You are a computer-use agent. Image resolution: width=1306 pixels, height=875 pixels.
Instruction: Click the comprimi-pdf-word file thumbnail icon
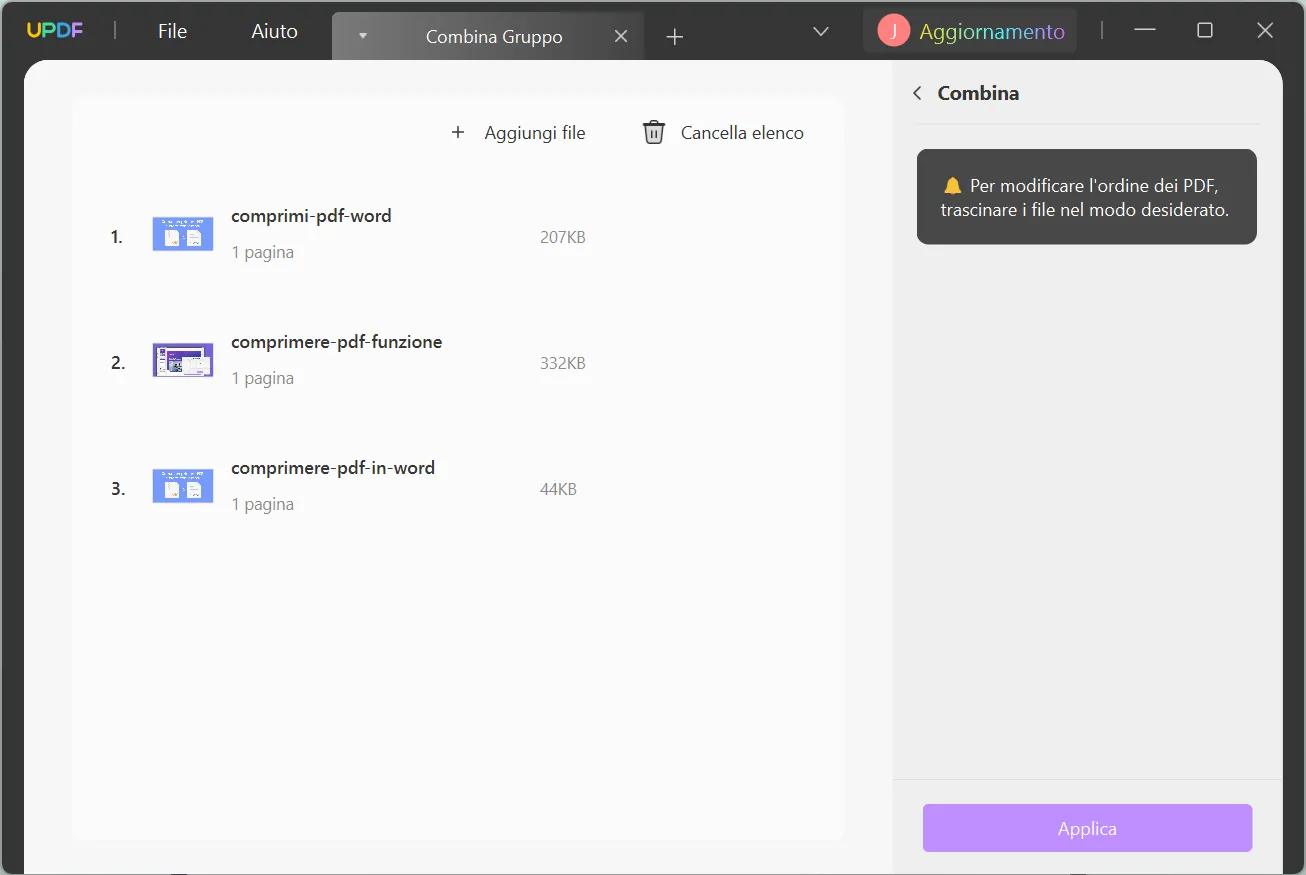(182, 233)
